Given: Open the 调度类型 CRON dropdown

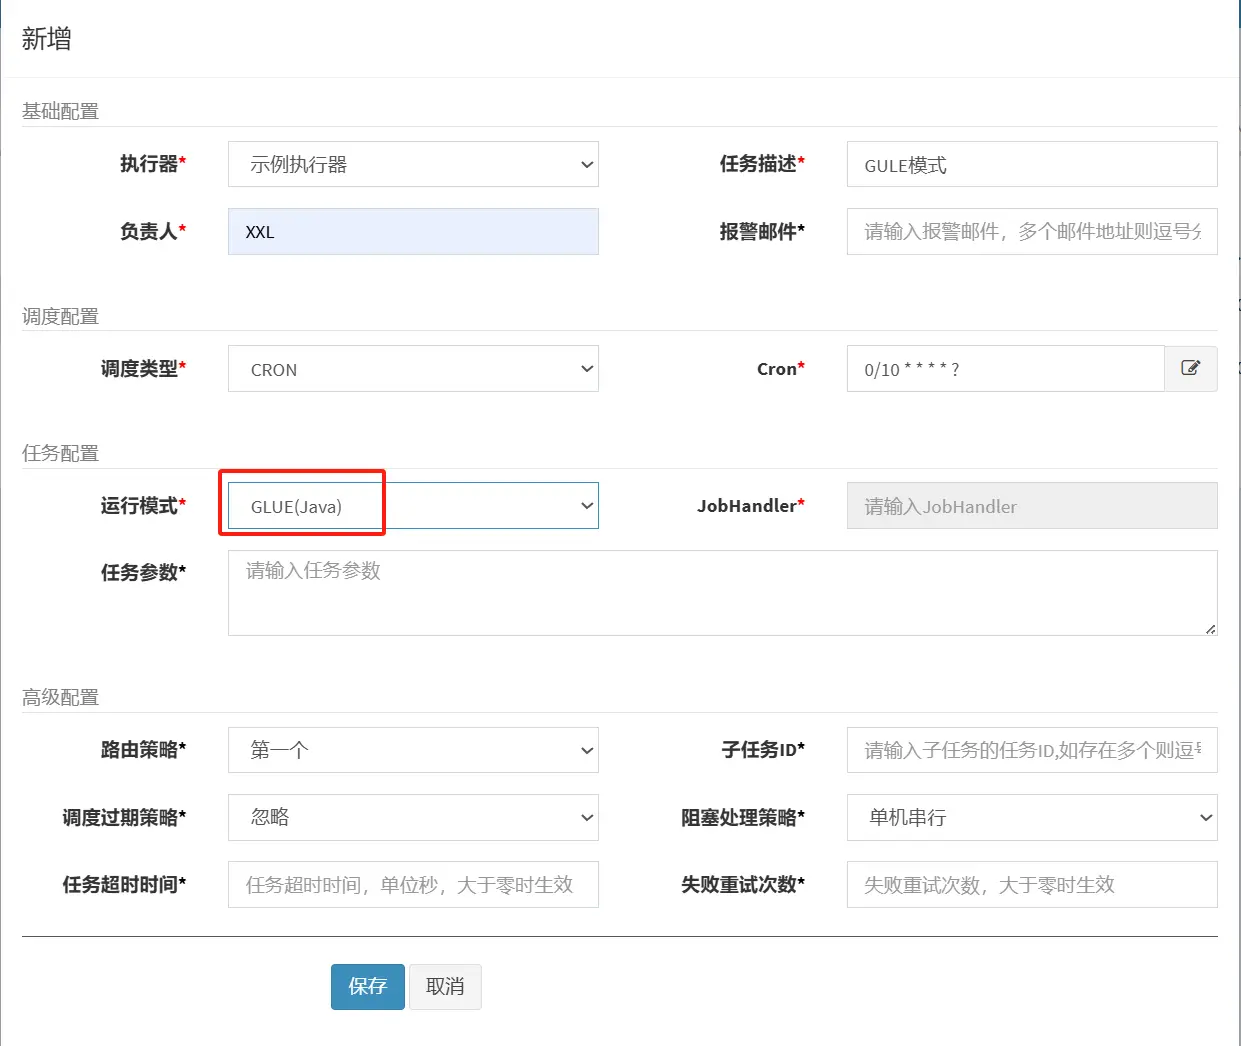Looking at the screenshot, I should (412, 369).
